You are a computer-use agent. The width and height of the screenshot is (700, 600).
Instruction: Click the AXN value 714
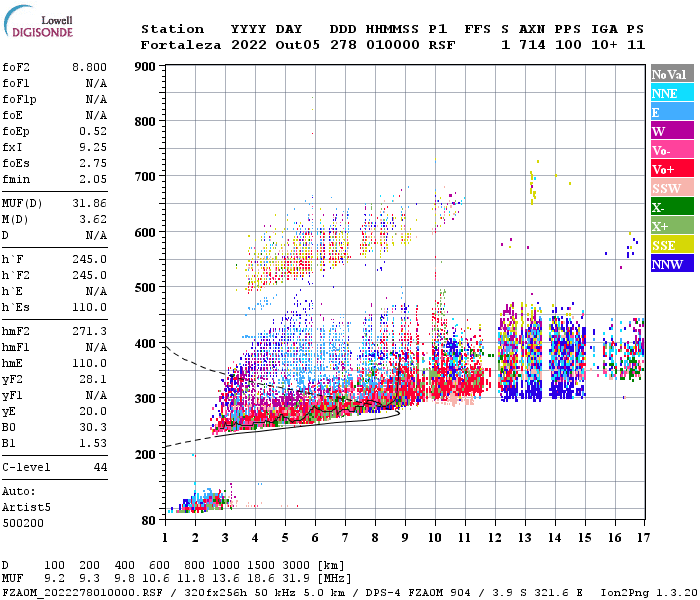532,45
